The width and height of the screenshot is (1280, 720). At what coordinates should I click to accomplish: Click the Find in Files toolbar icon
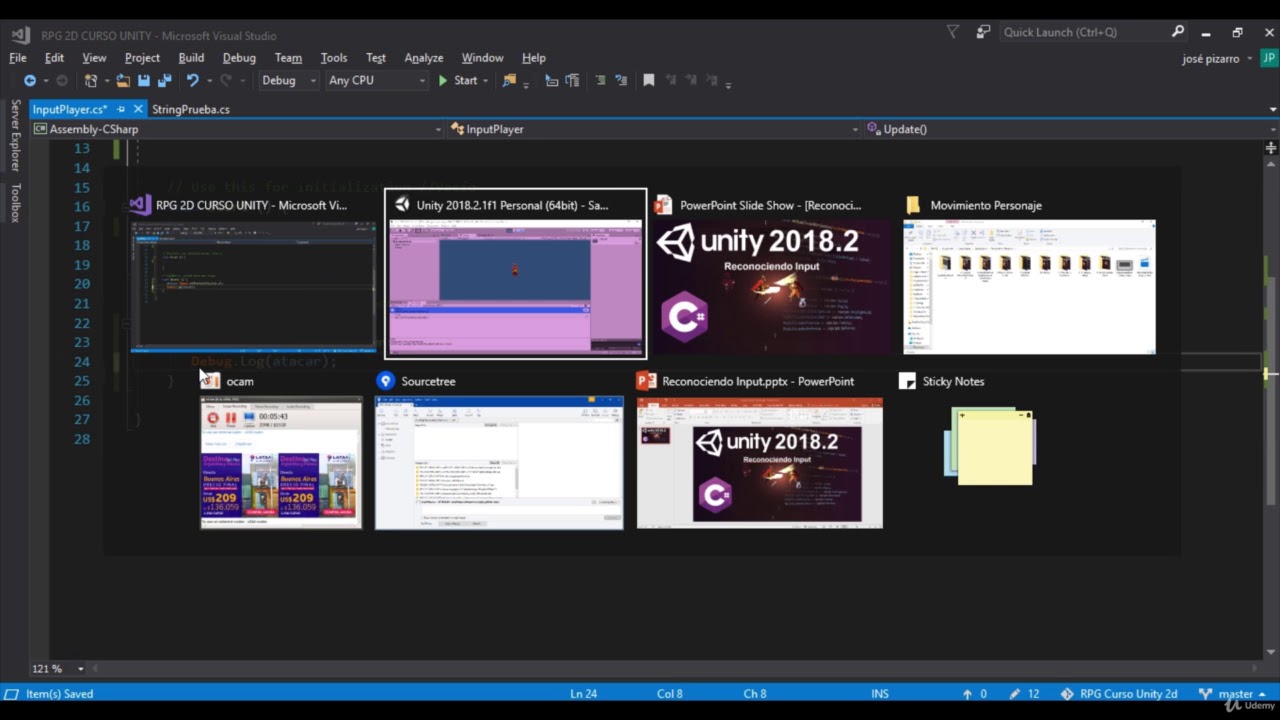tap(510, 81)
